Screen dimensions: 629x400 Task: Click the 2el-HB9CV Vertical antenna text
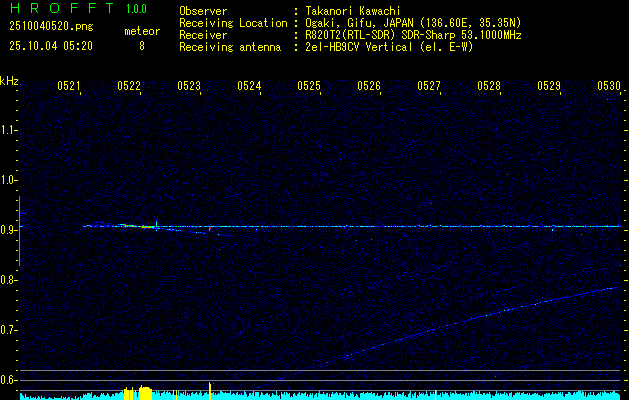point(389,47)
